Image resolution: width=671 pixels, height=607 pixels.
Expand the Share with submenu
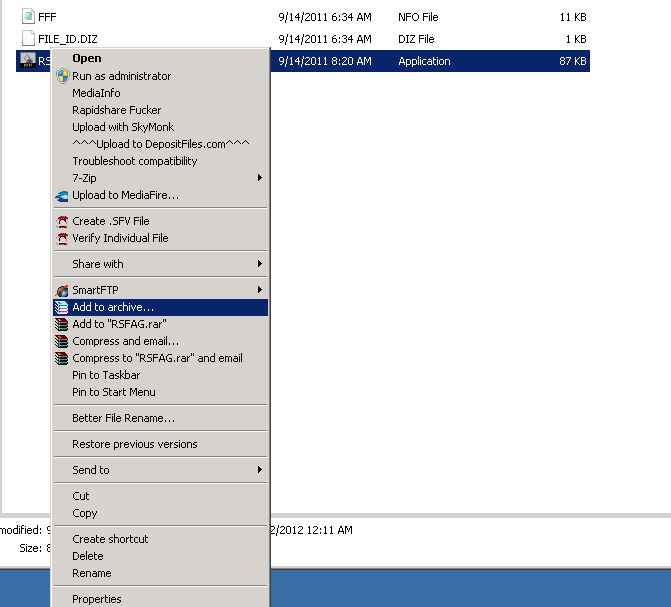point(260,264)
